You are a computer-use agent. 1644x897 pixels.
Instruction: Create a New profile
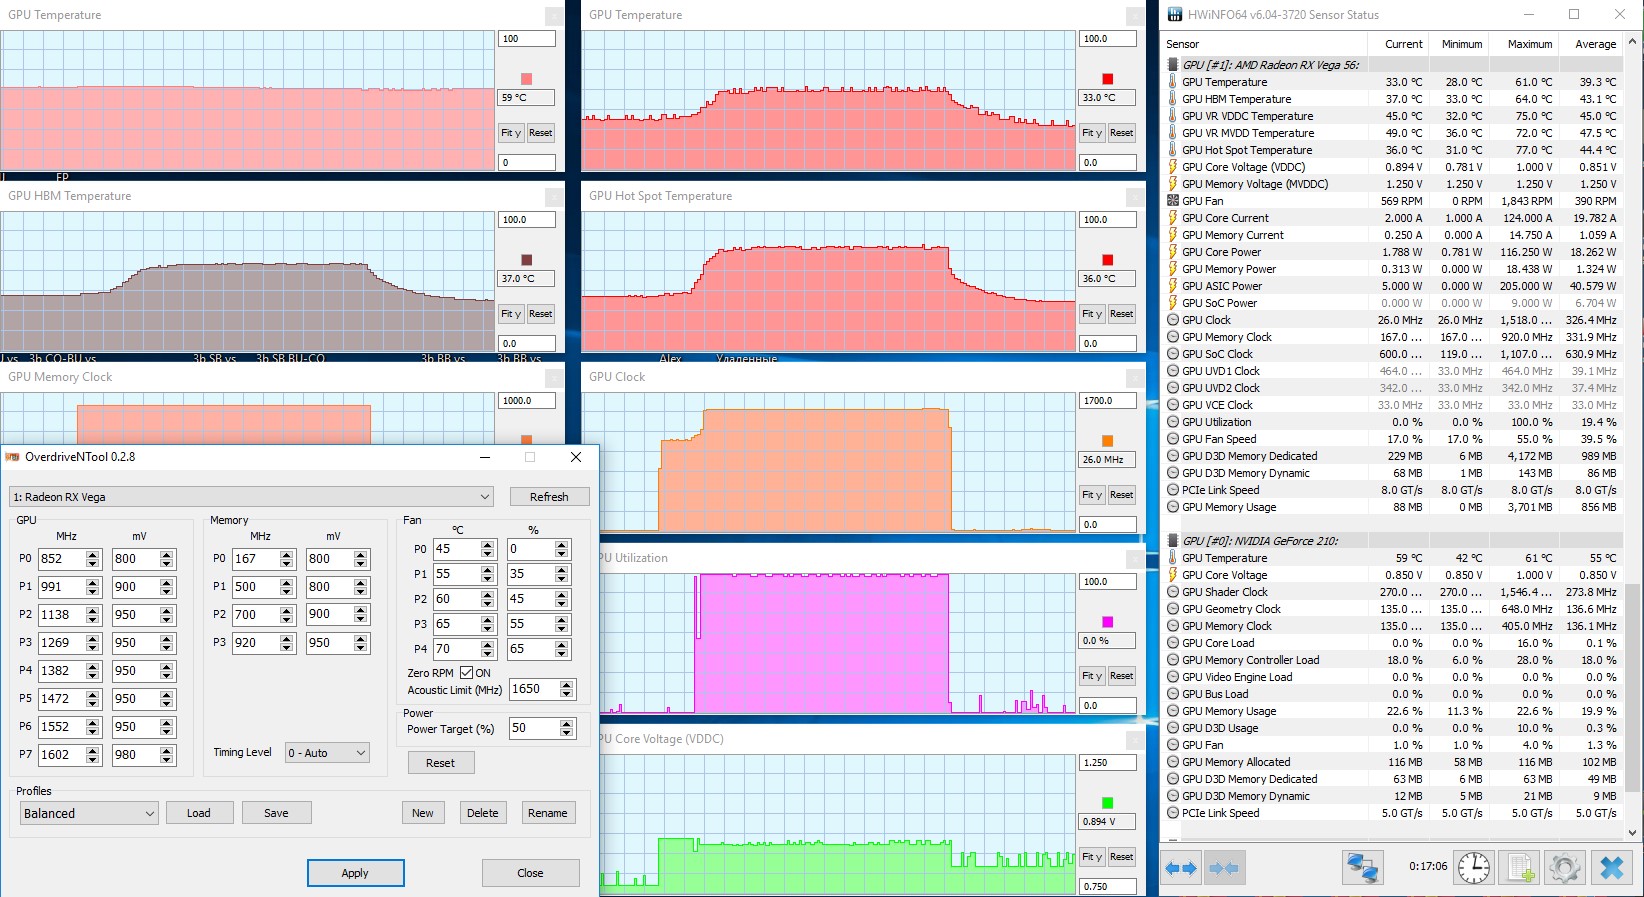tap(423, 813)
